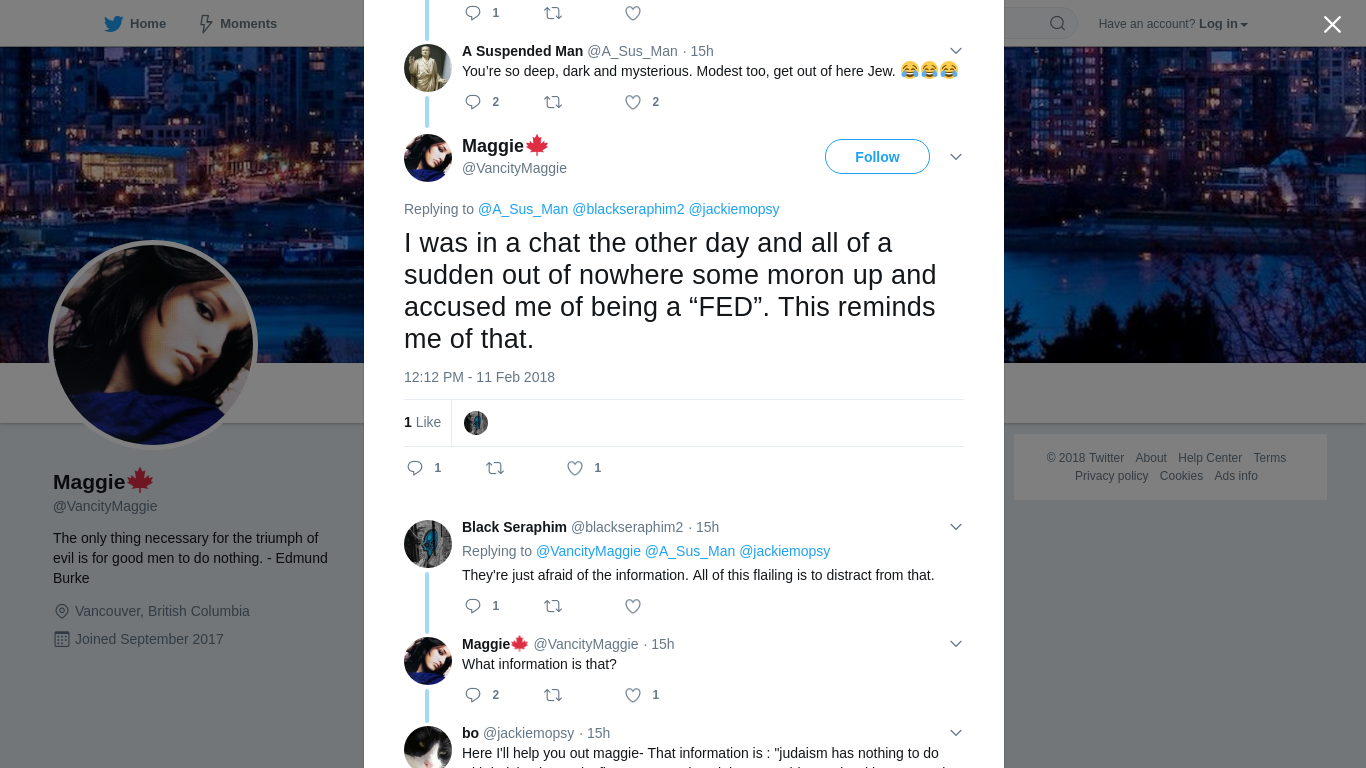Image resolution: width=1366 pixels, height=768 pixels.
Task: Like A Suspended Man's tweet
Action: [x=633, y=102]
